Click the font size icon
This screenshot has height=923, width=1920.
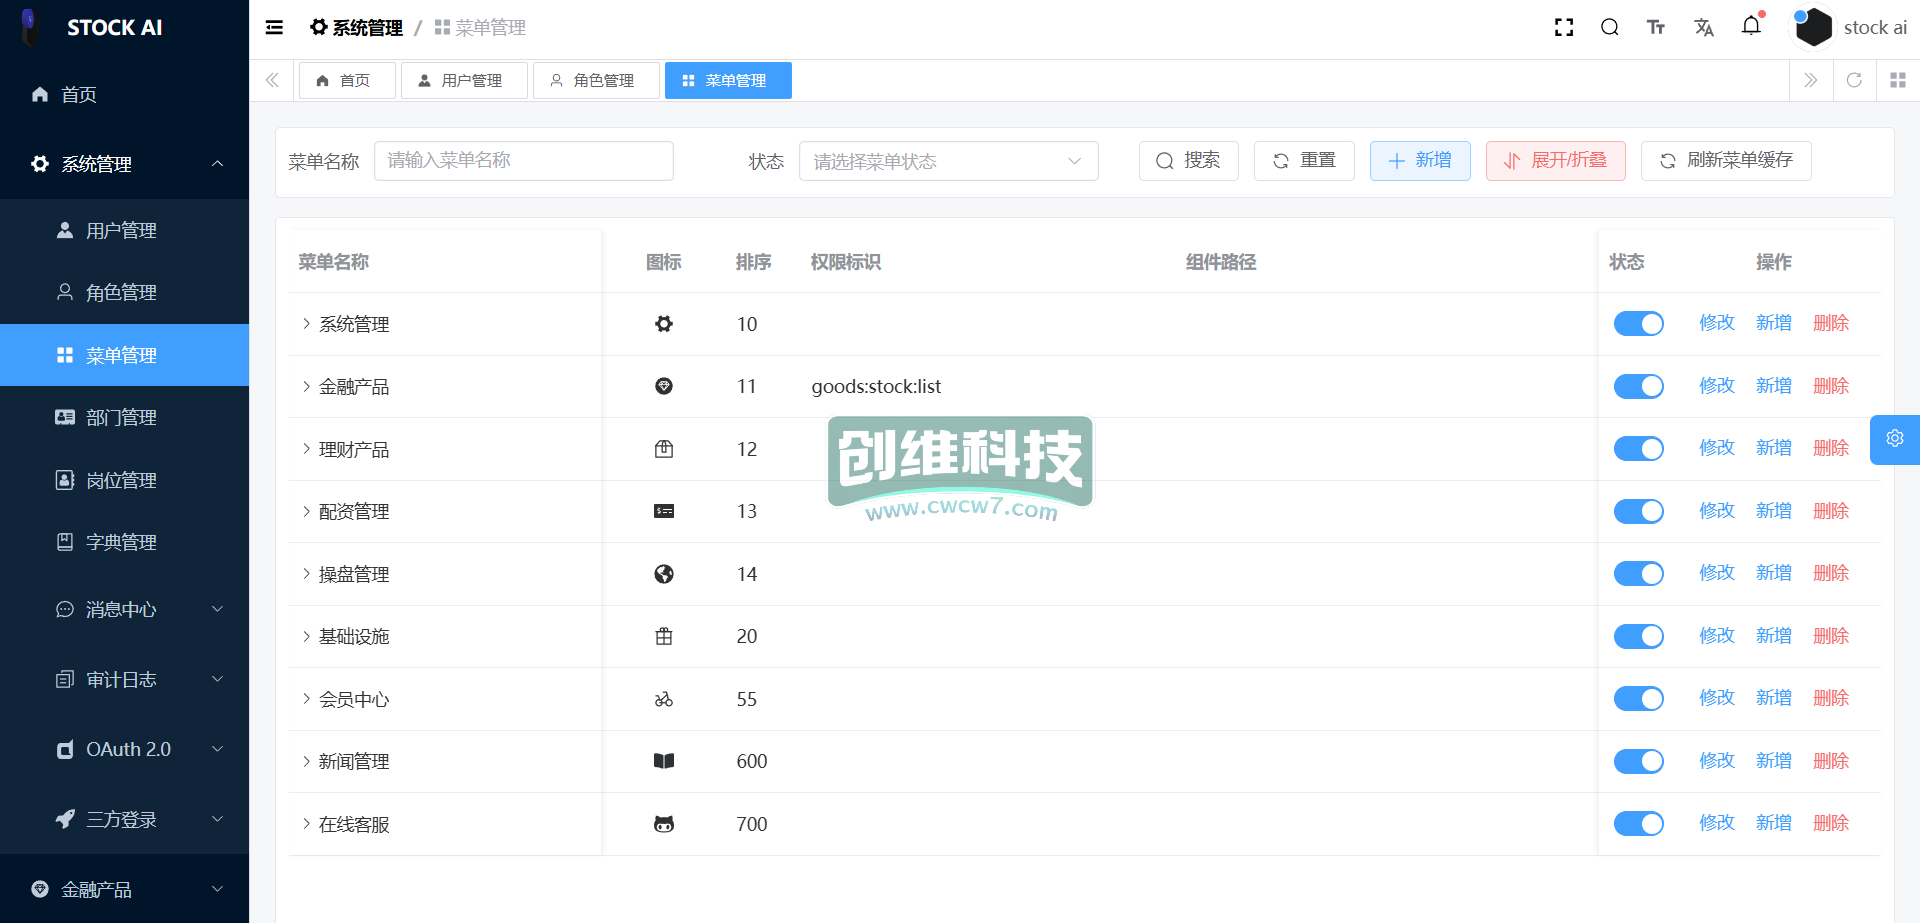pos(1656,28)
